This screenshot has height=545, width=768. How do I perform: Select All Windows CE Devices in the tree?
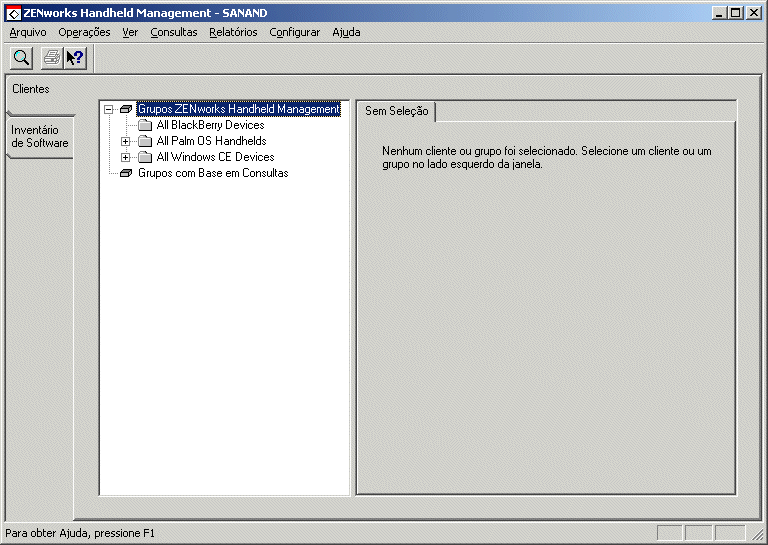(216, 157)
